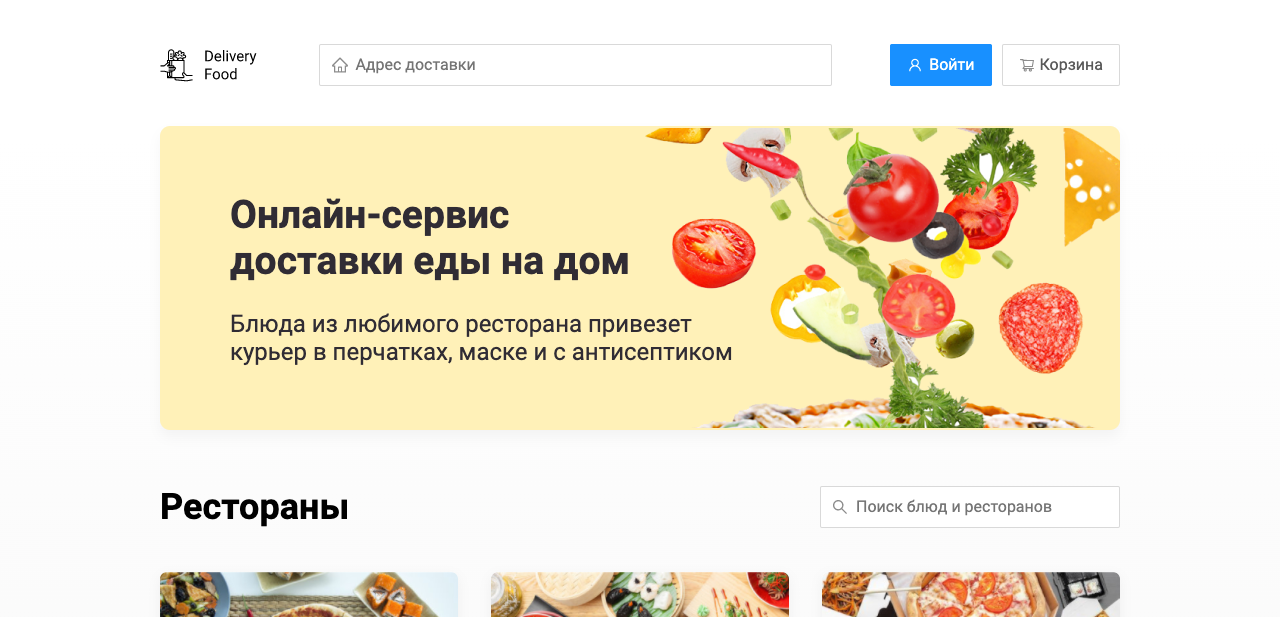The height and width of the screenshot is (617, 1280).
Task: Focus the Адрес доставки input field
Action: 575,65
